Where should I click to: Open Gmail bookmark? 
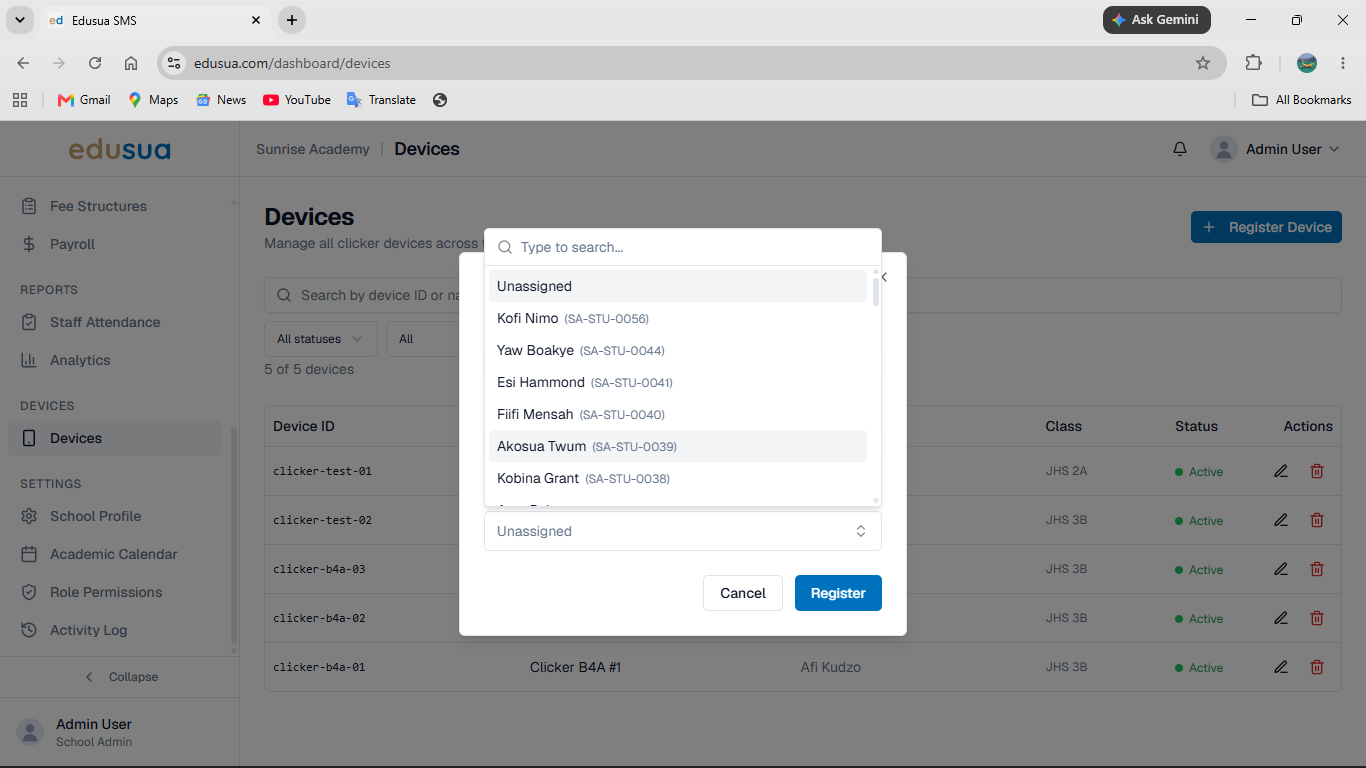(x=84, y=100)
